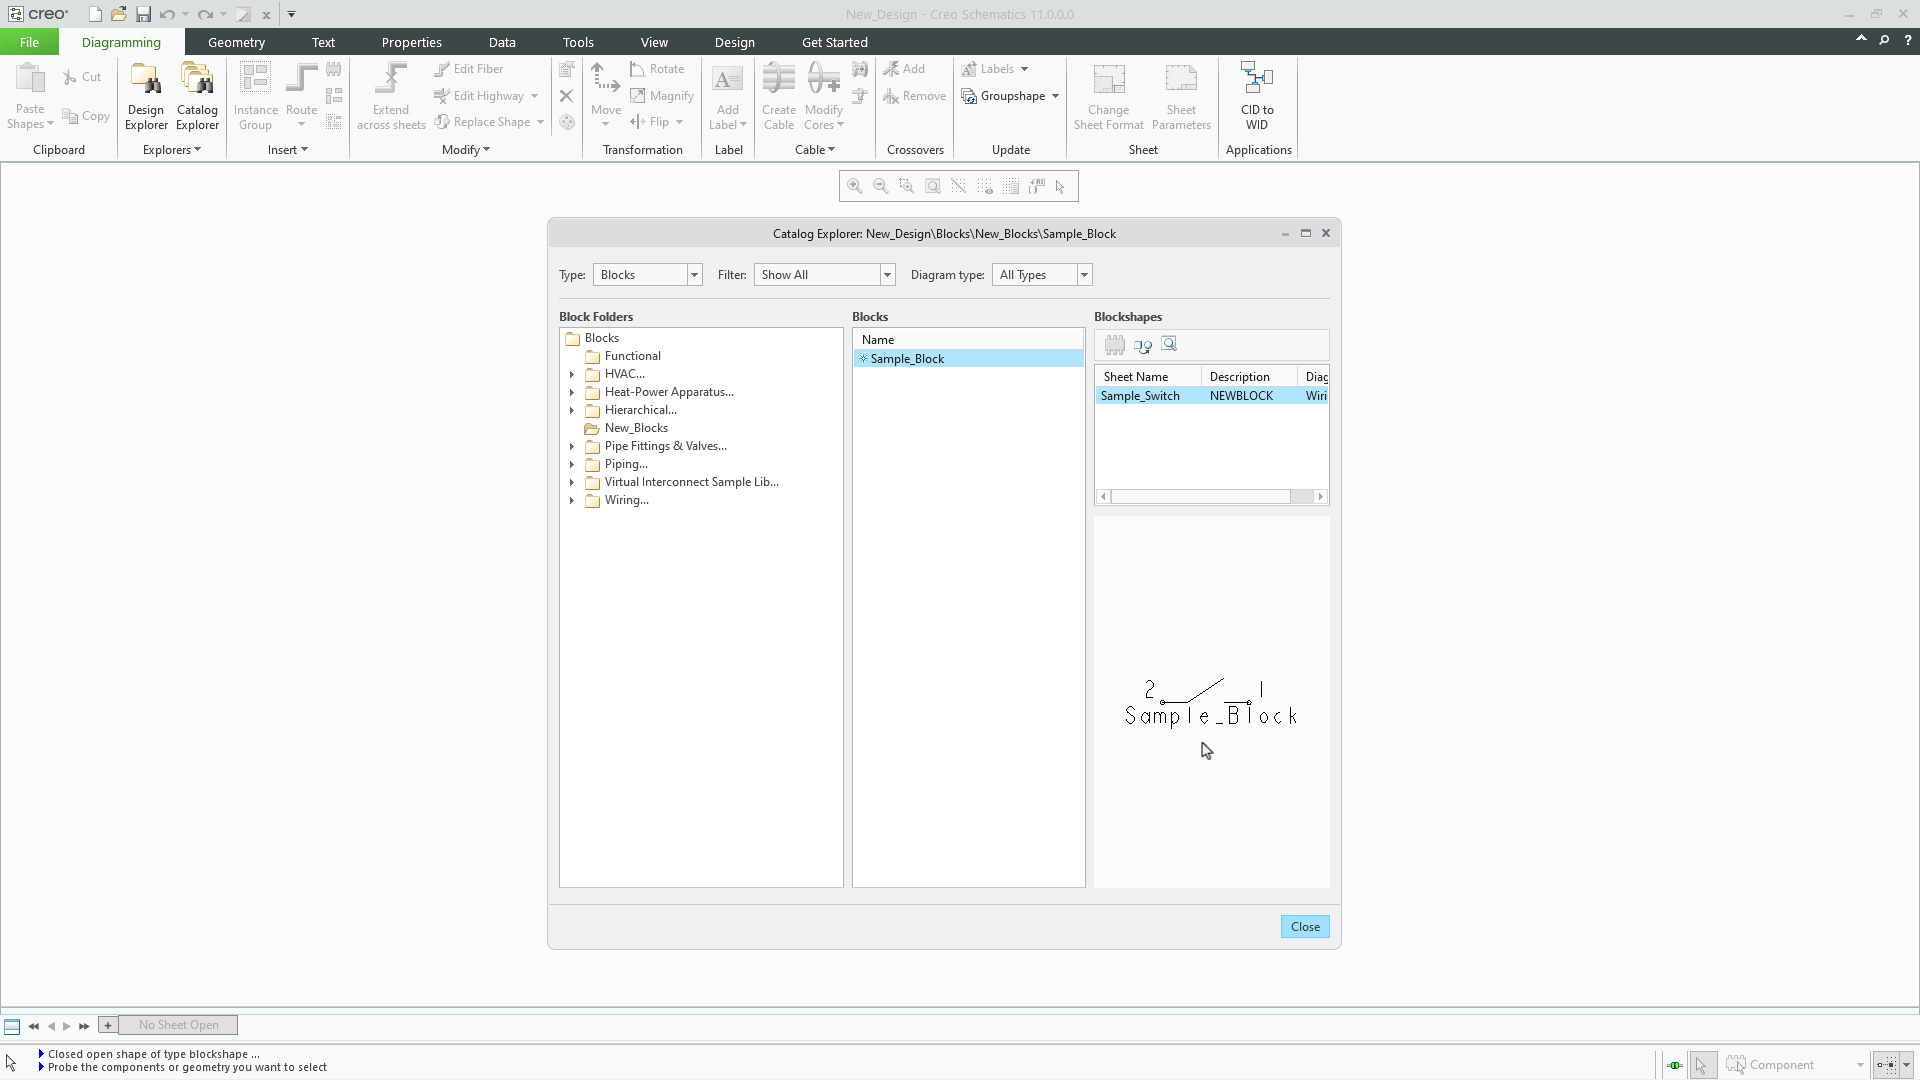Expand the Heat-Power Apparatus folder
The height and width of the screenshot is (1080, 1920).
click(x=572, y=393)
